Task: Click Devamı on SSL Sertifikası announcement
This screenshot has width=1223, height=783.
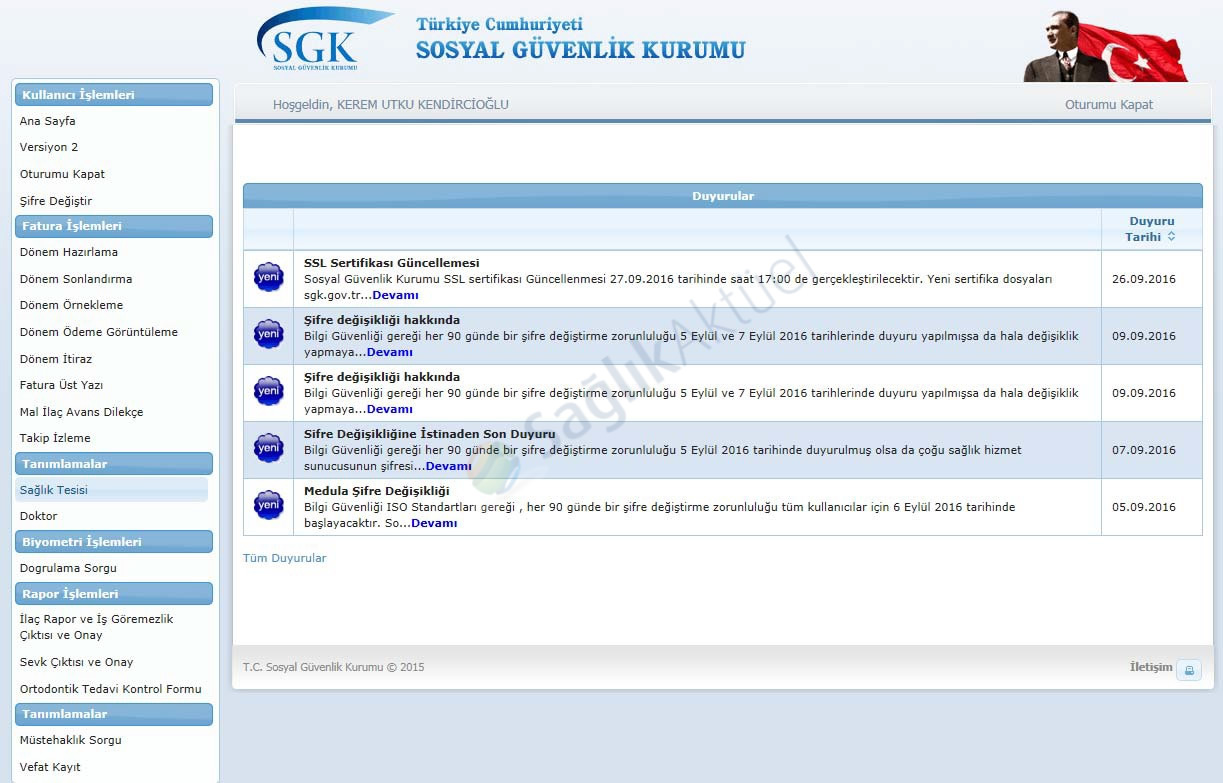Action: [x=395, y=295]
